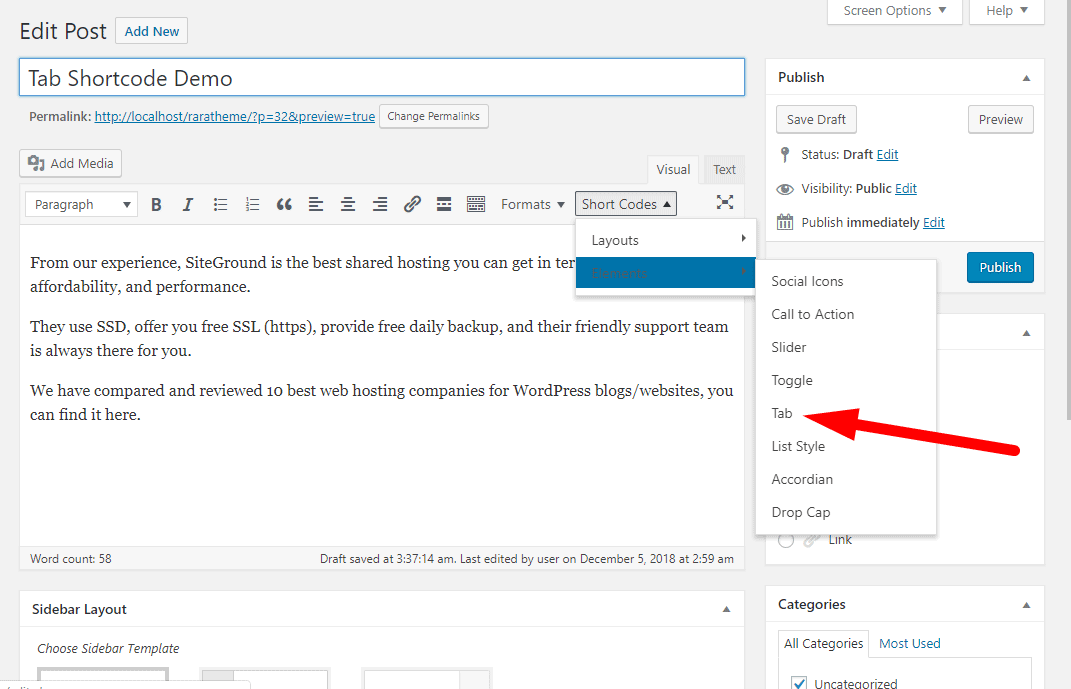The height and width of the screenshot is (689, 1071).
Task: Select the first sidebar template thumbnail
Action: (x=102, y=678)
